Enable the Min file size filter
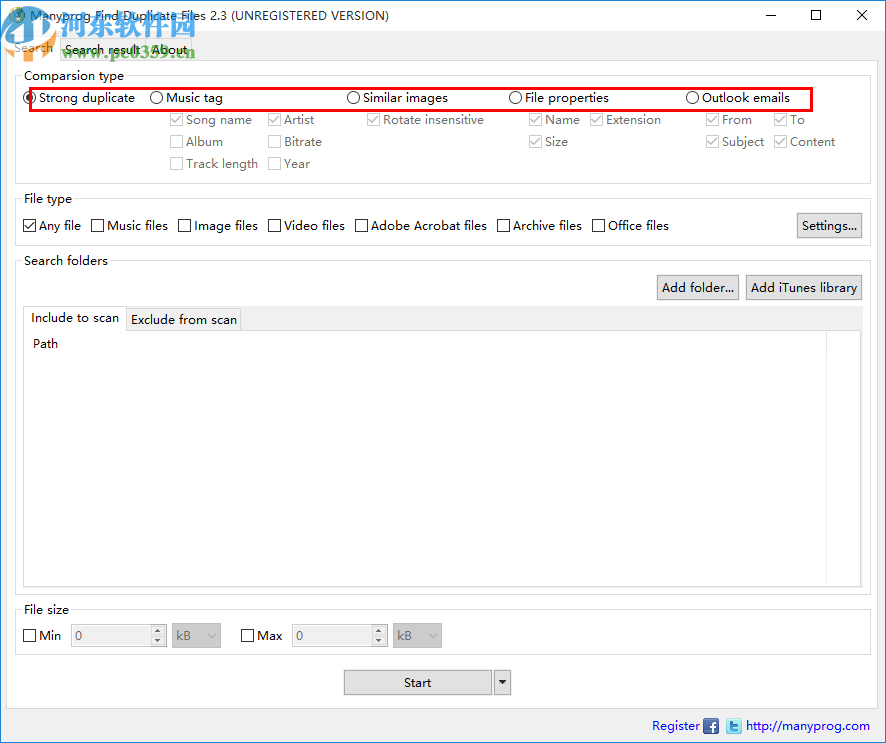886x743 pixels. click(x=30, y=635)
